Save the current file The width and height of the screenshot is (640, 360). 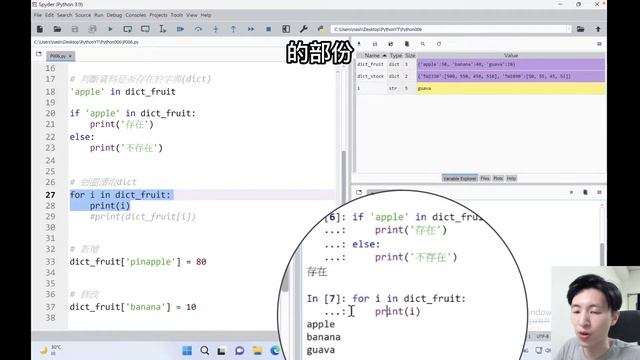(75, 29)
